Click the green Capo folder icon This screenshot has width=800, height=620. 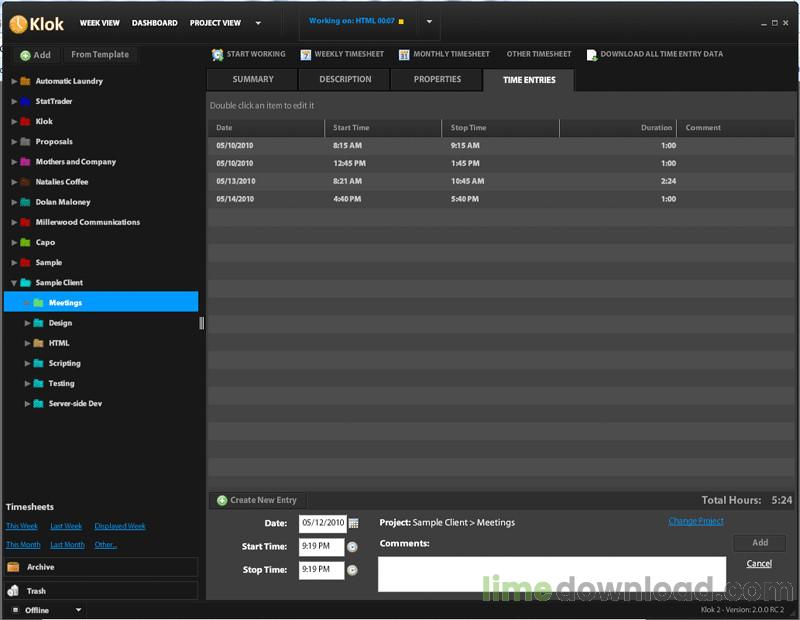25,242
